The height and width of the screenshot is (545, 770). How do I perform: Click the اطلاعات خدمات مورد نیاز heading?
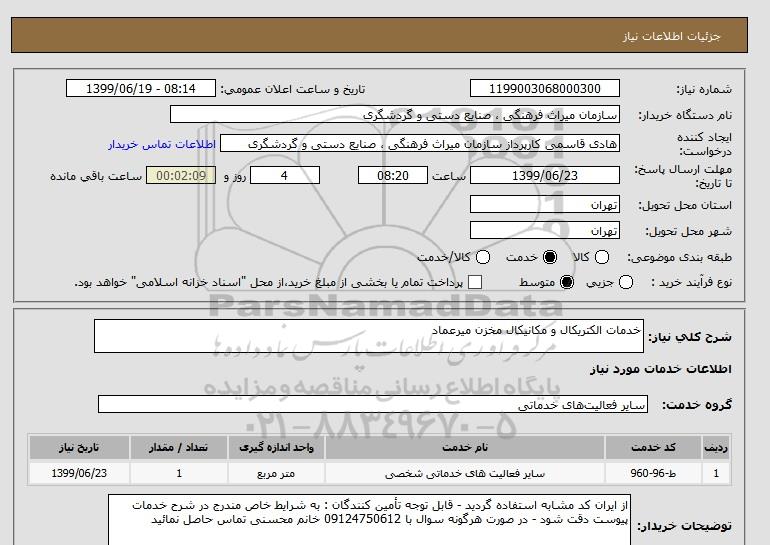click(660, 369)
